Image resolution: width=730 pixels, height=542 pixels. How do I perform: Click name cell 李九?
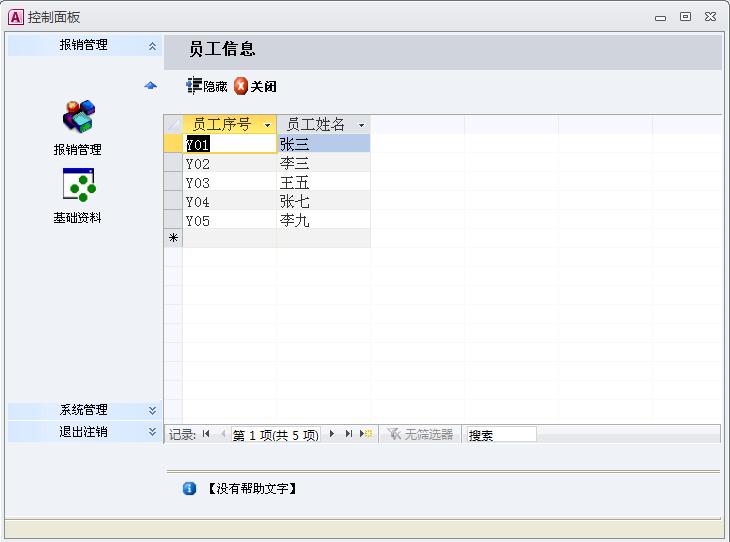point(324,220)
